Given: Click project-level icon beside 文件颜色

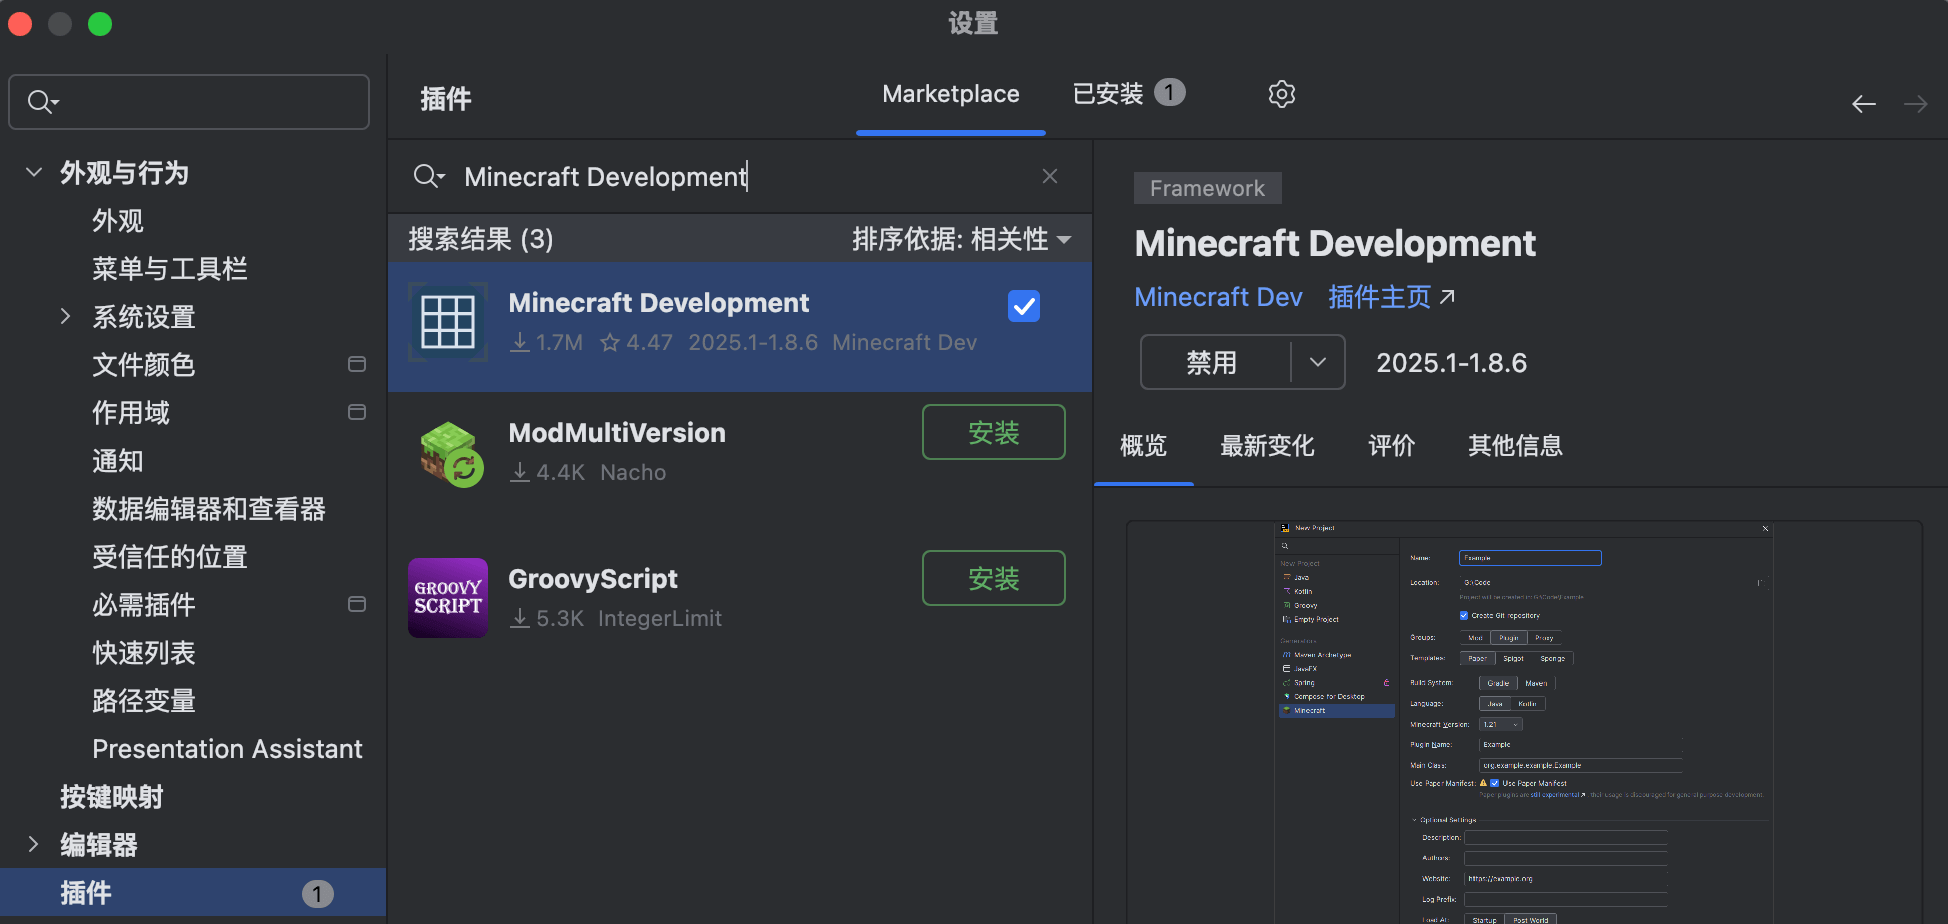Looking at the screenshot, I should point(356,364).
